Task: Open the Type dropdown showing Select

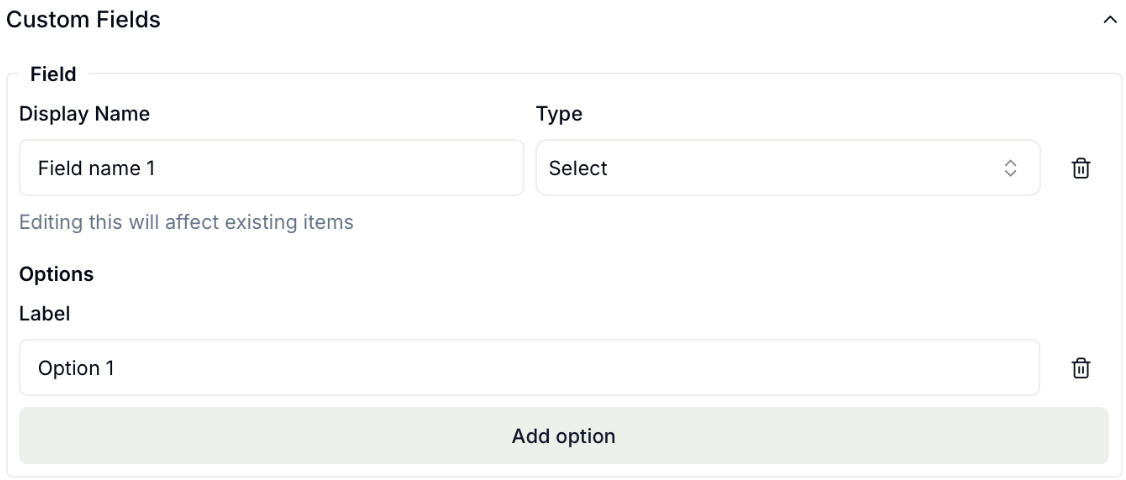Action: pyautogui.click(x=787, y=168)
